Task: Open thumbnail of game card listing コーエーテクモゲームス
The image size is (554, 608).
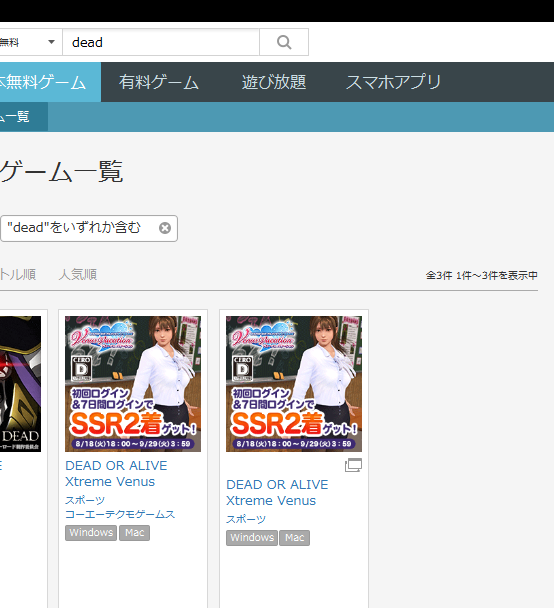Action: click(133, 384)
